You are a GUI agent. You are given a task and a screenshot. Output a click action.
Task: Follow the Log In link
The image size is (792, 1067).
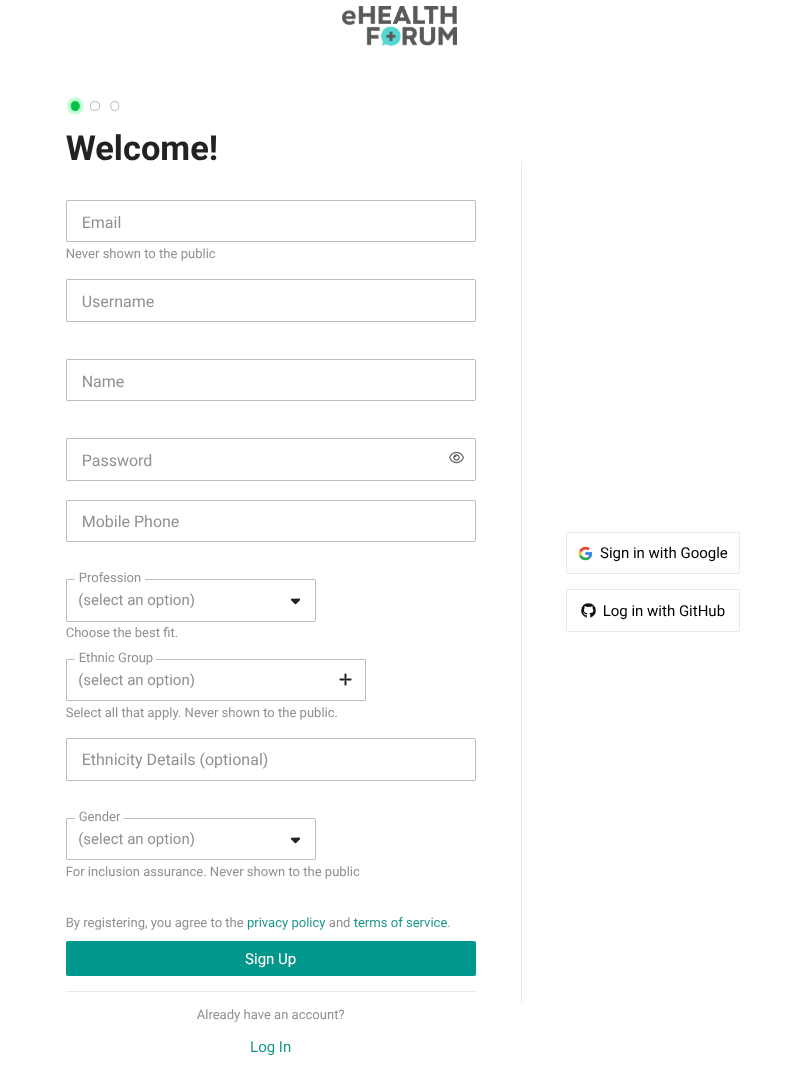click(270, 1047)
